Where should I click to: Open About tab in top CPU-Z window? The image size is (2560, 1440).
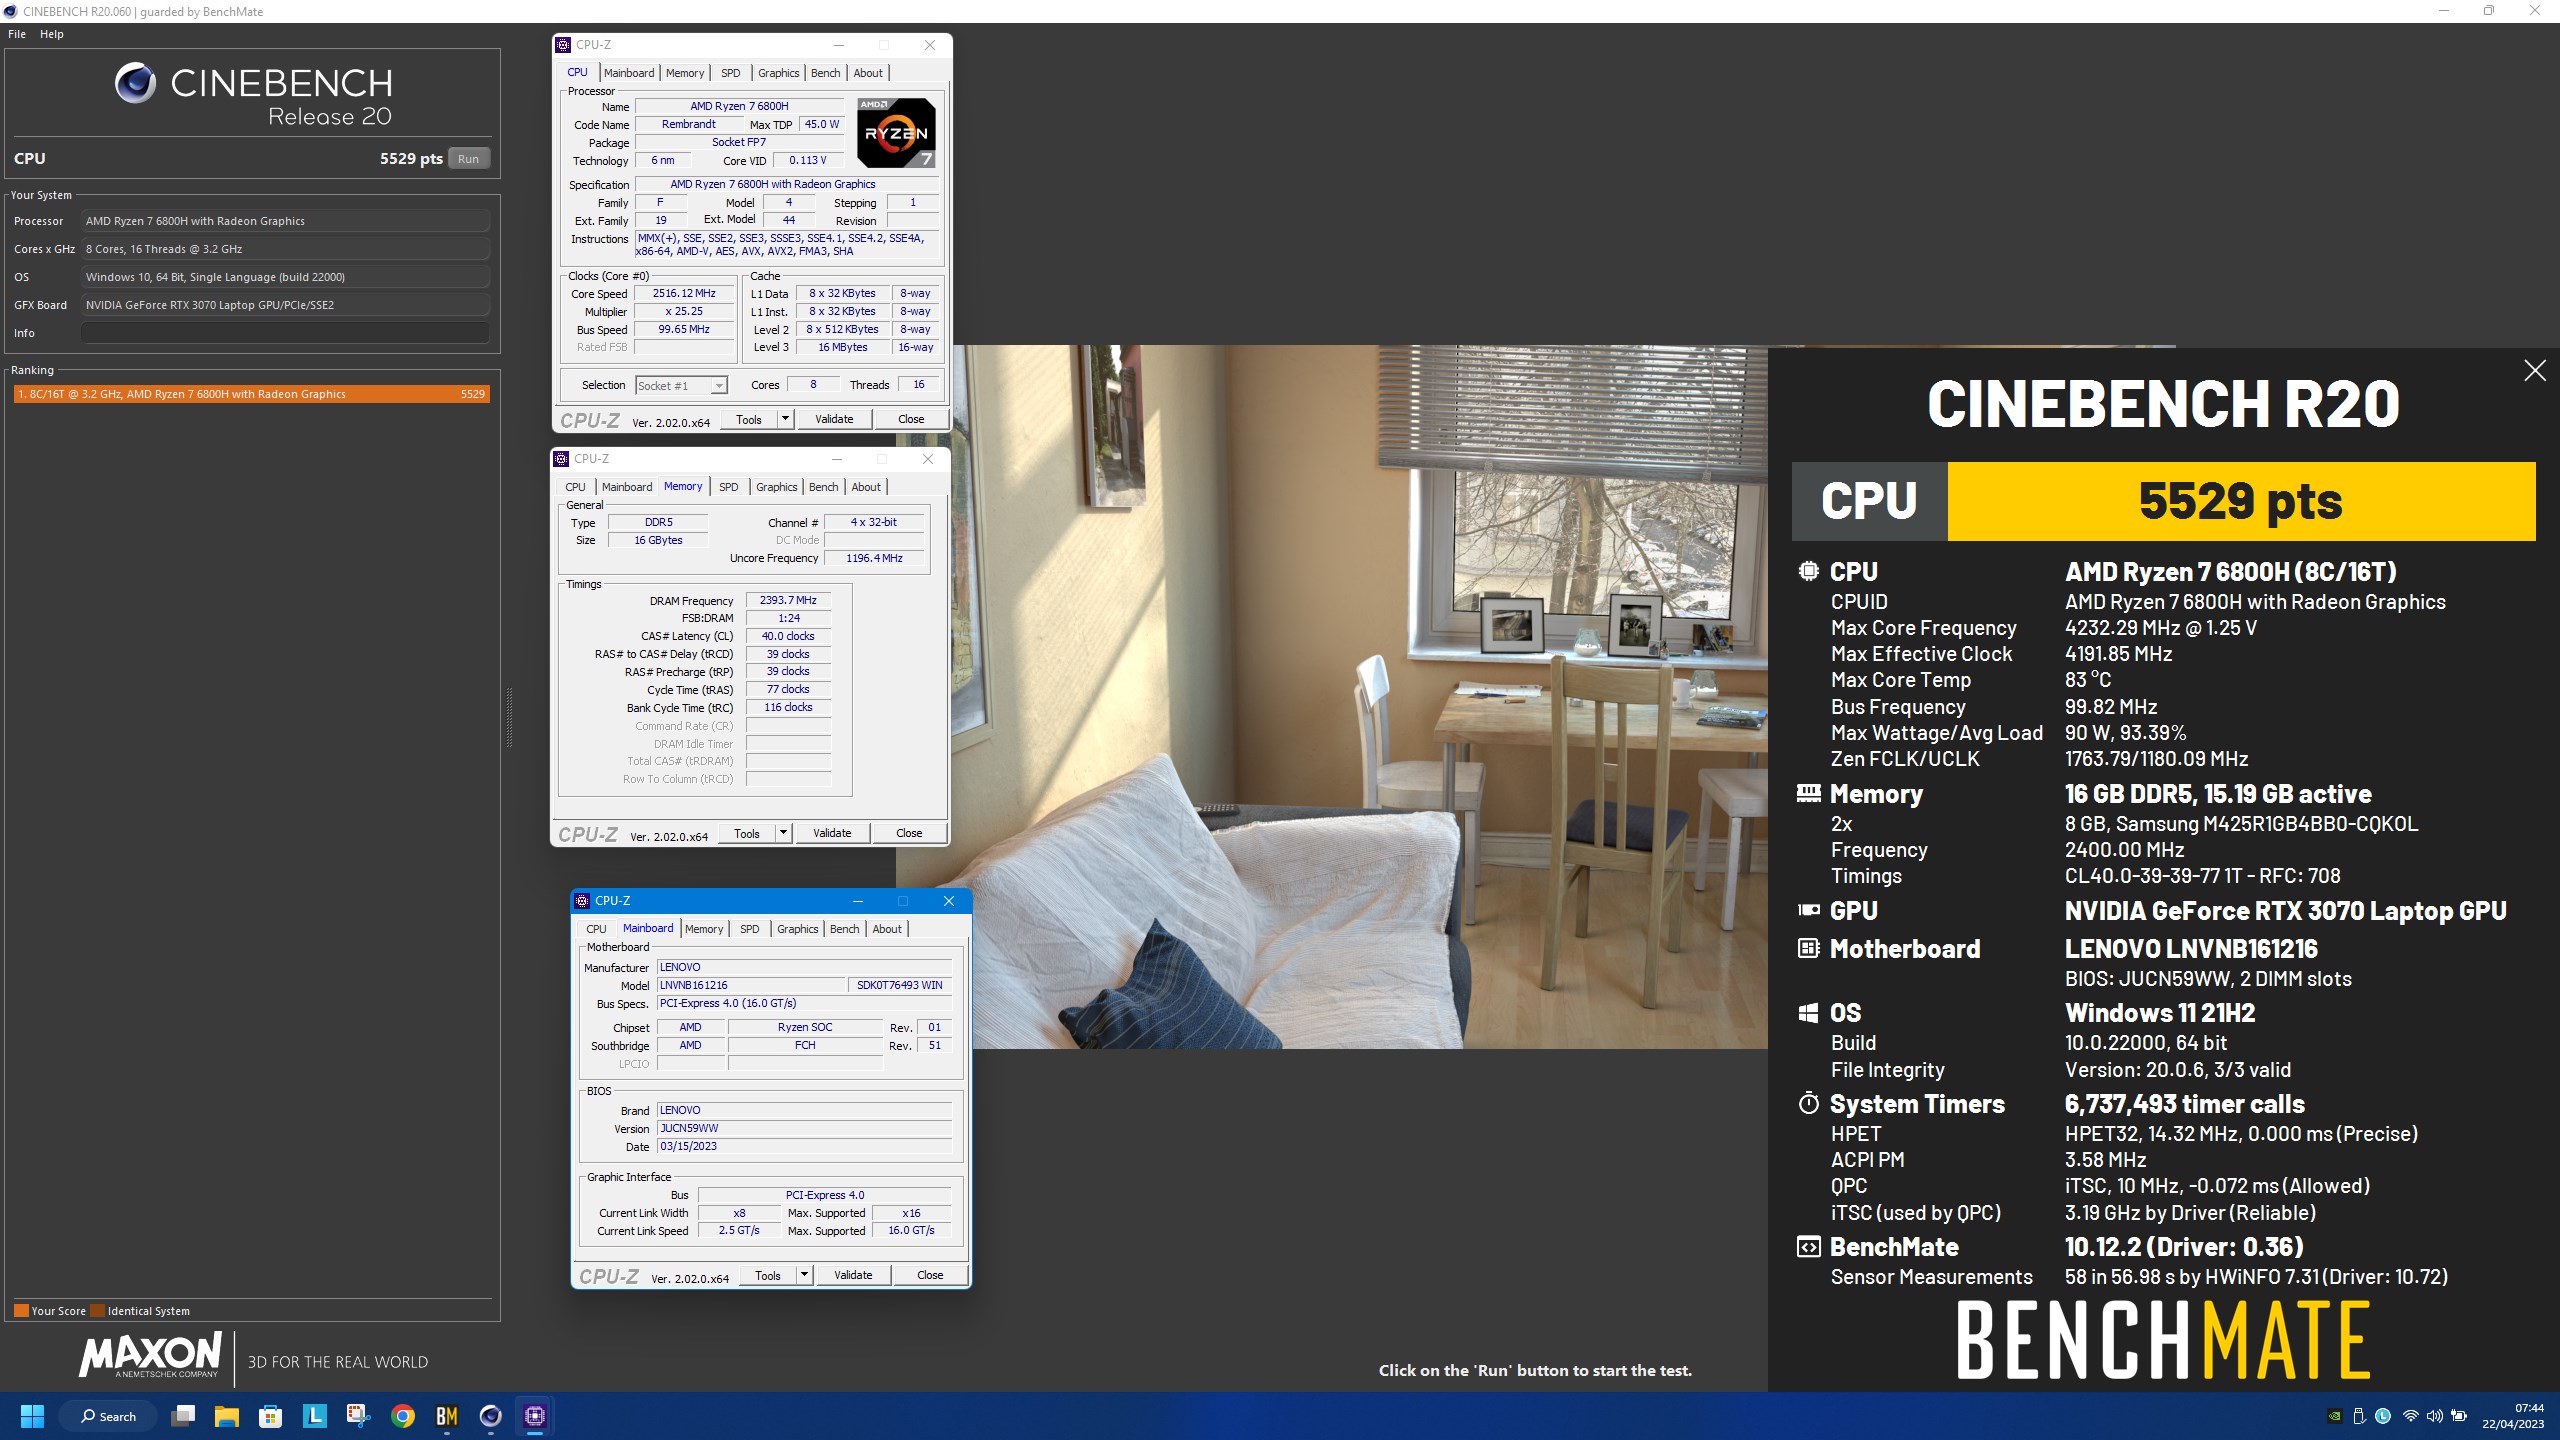coord(868,73)
